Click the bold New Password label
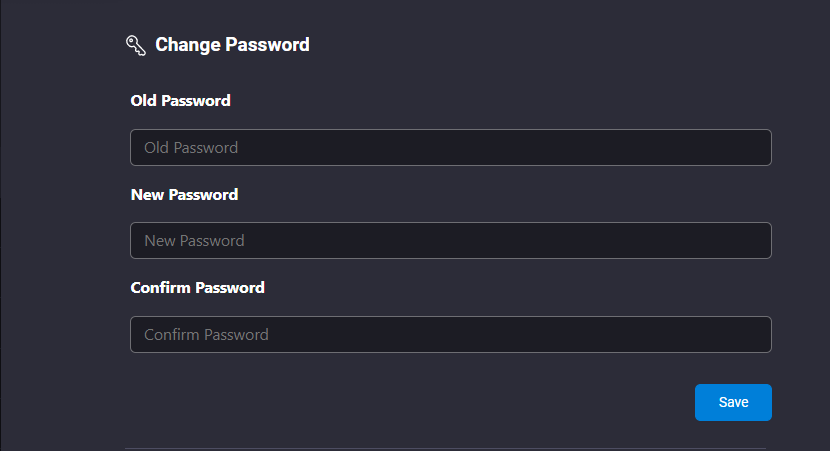Image resolution: width=830 pixels, height=451 pixels. coord(184,195)
